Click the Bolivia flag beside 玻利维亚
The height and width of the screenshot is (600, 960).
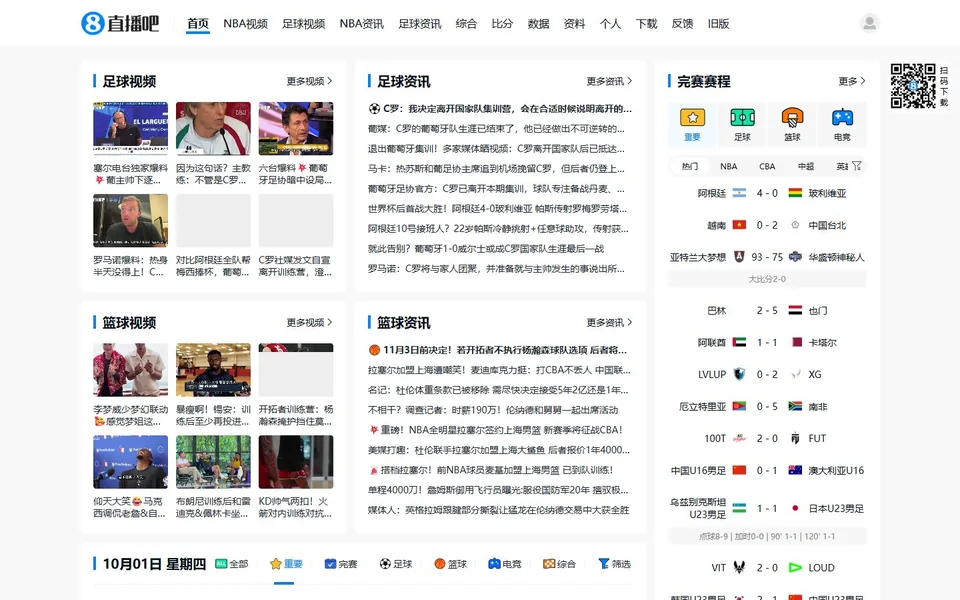(795, 193)
